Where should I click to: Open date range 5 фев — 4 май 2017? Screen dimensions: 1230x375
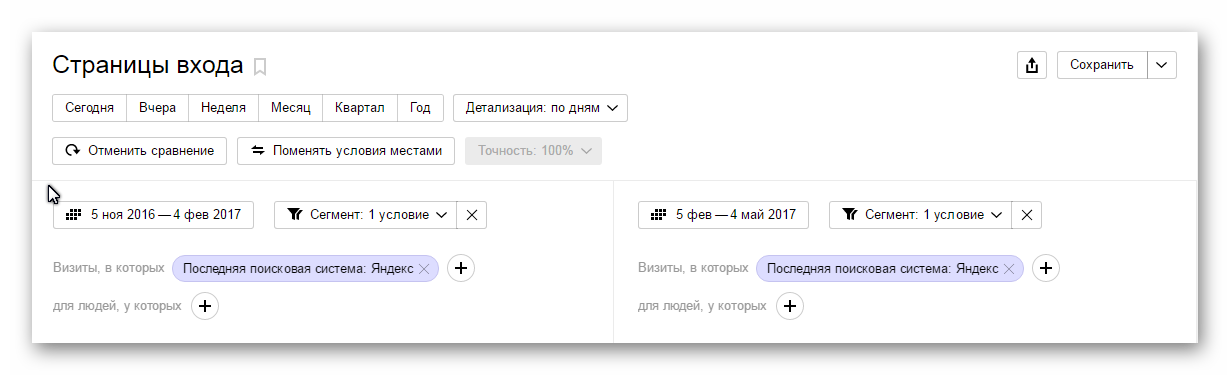pyautogui.click(x=723, y=215)
